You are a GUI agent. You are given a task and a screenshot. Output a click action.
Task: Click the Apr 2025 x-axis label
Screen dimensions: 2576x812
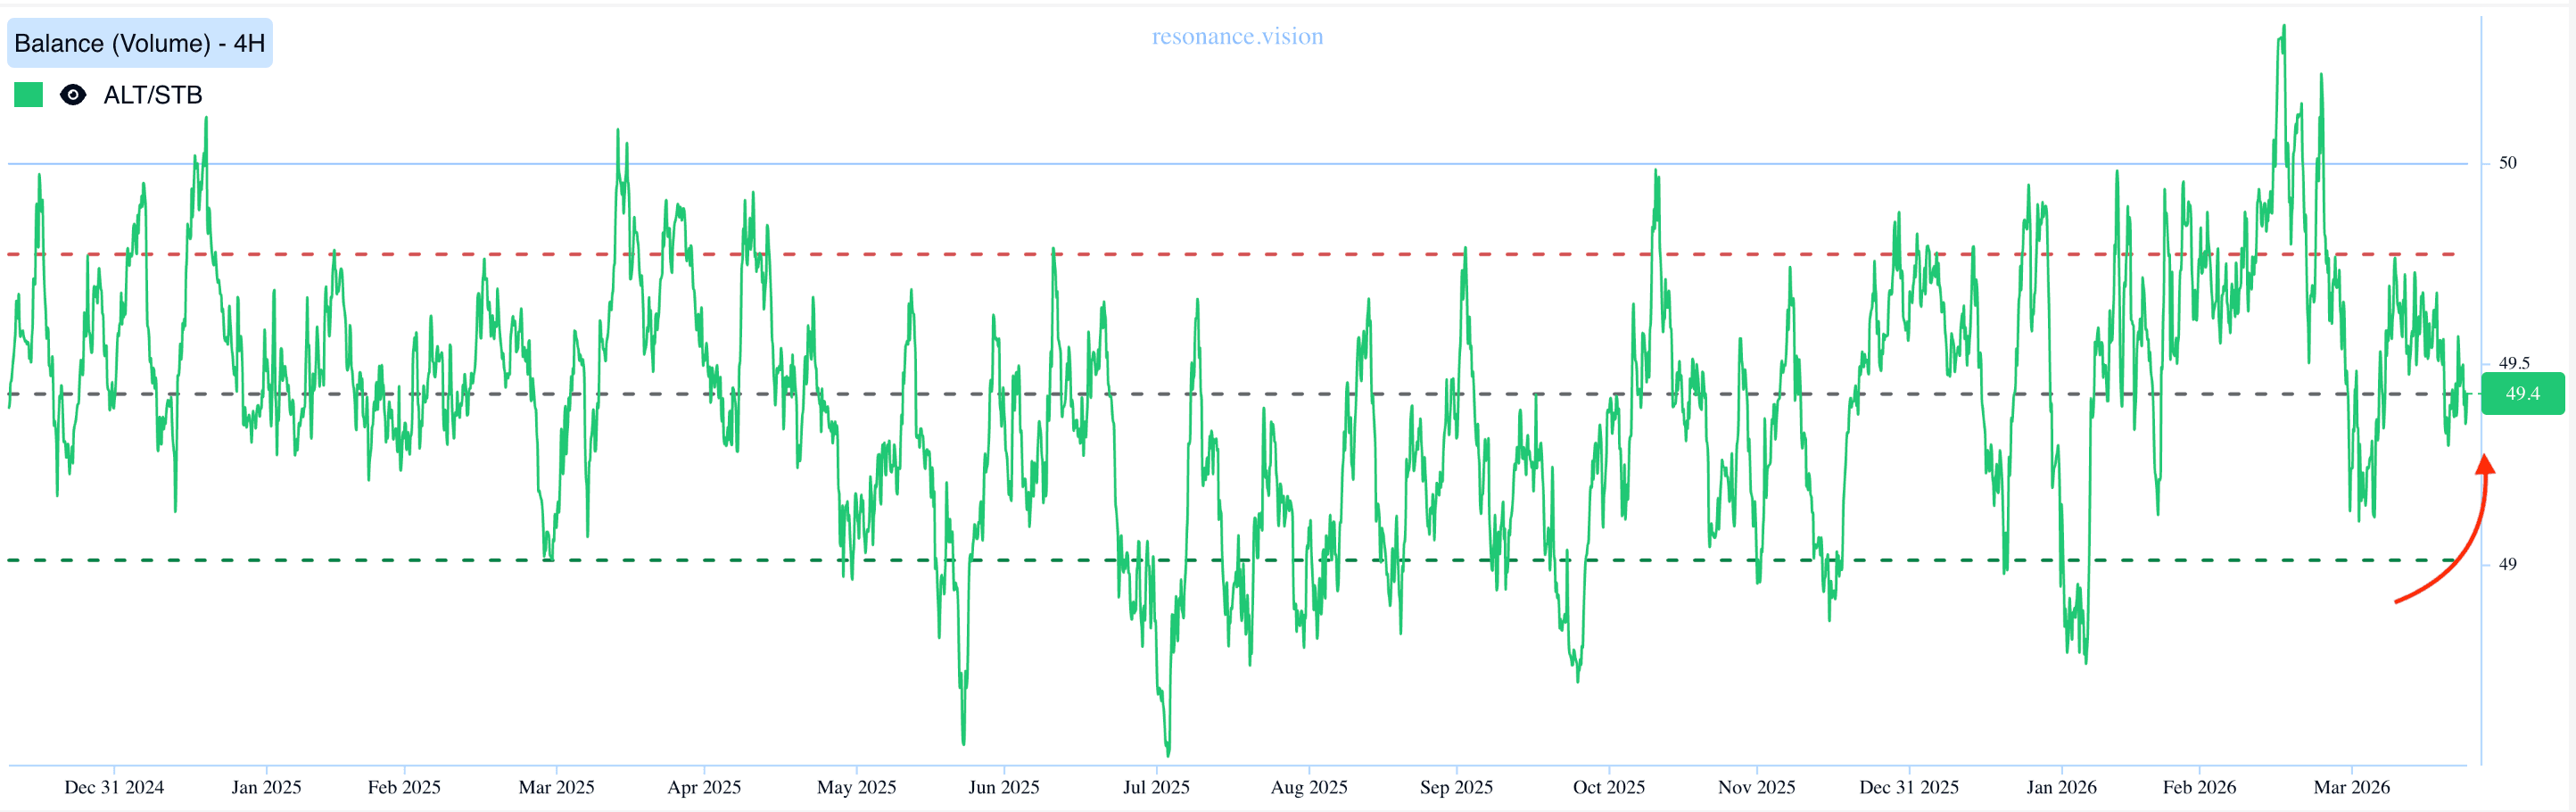704,787
